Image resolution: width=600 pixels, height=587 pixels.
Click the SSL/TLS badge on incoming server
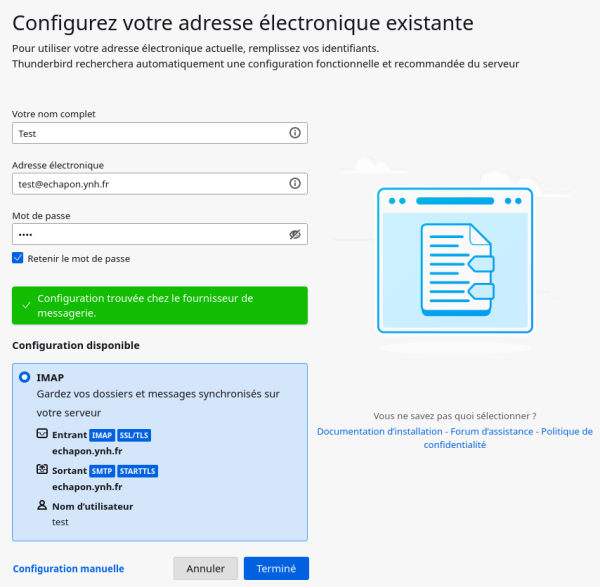134,436
